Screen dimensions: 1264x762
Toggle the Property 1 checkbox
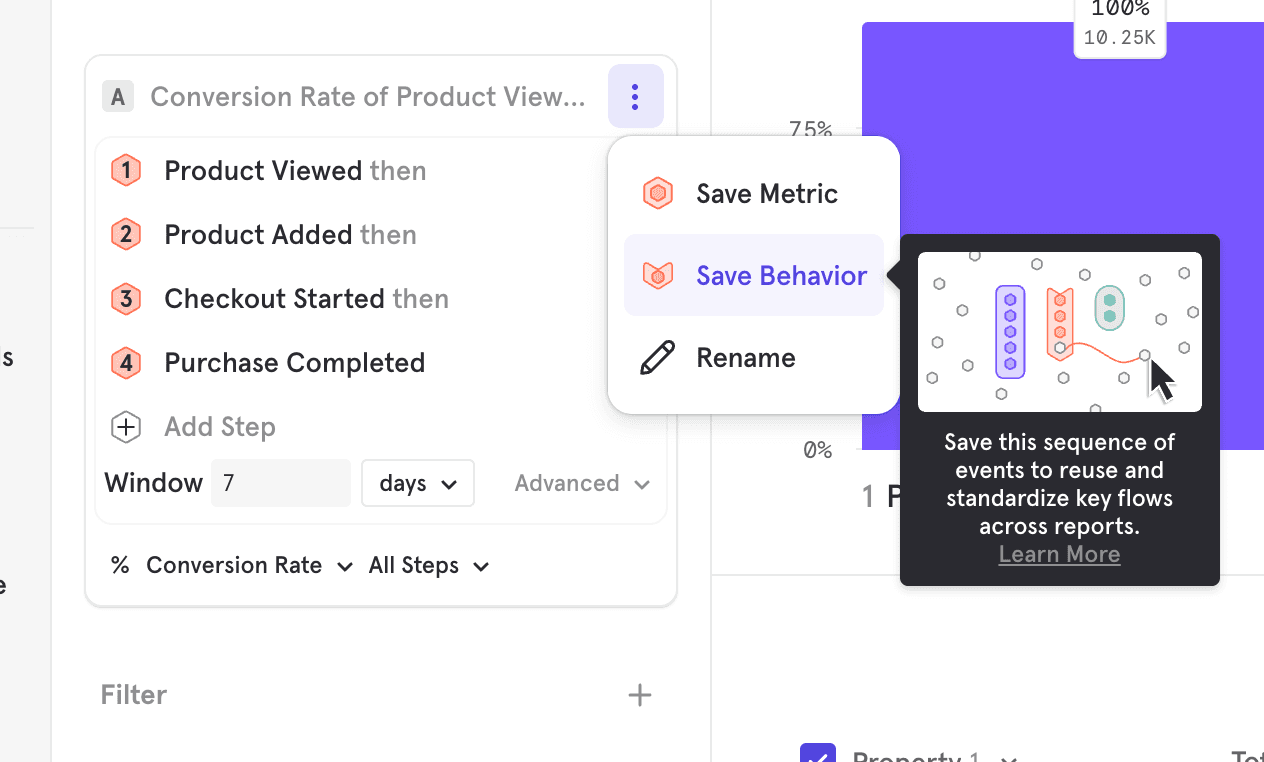(819, 757)
